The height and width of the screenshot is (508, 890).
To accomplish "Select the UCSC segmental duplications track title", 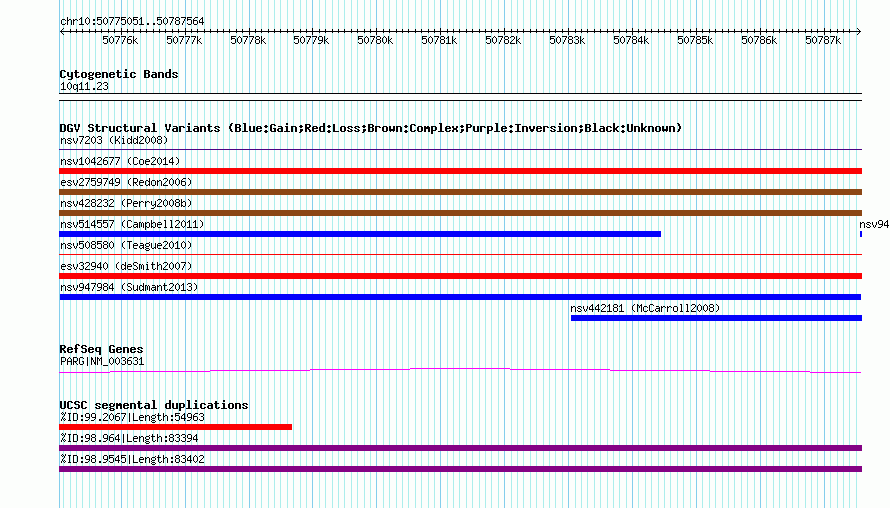I will [x=154, y=405].
